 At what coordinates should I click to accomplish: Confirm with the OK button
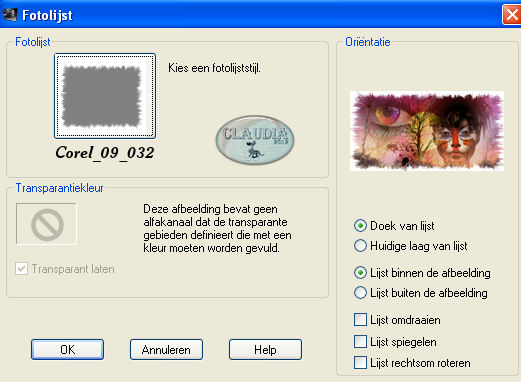click(x=67, y=350)
